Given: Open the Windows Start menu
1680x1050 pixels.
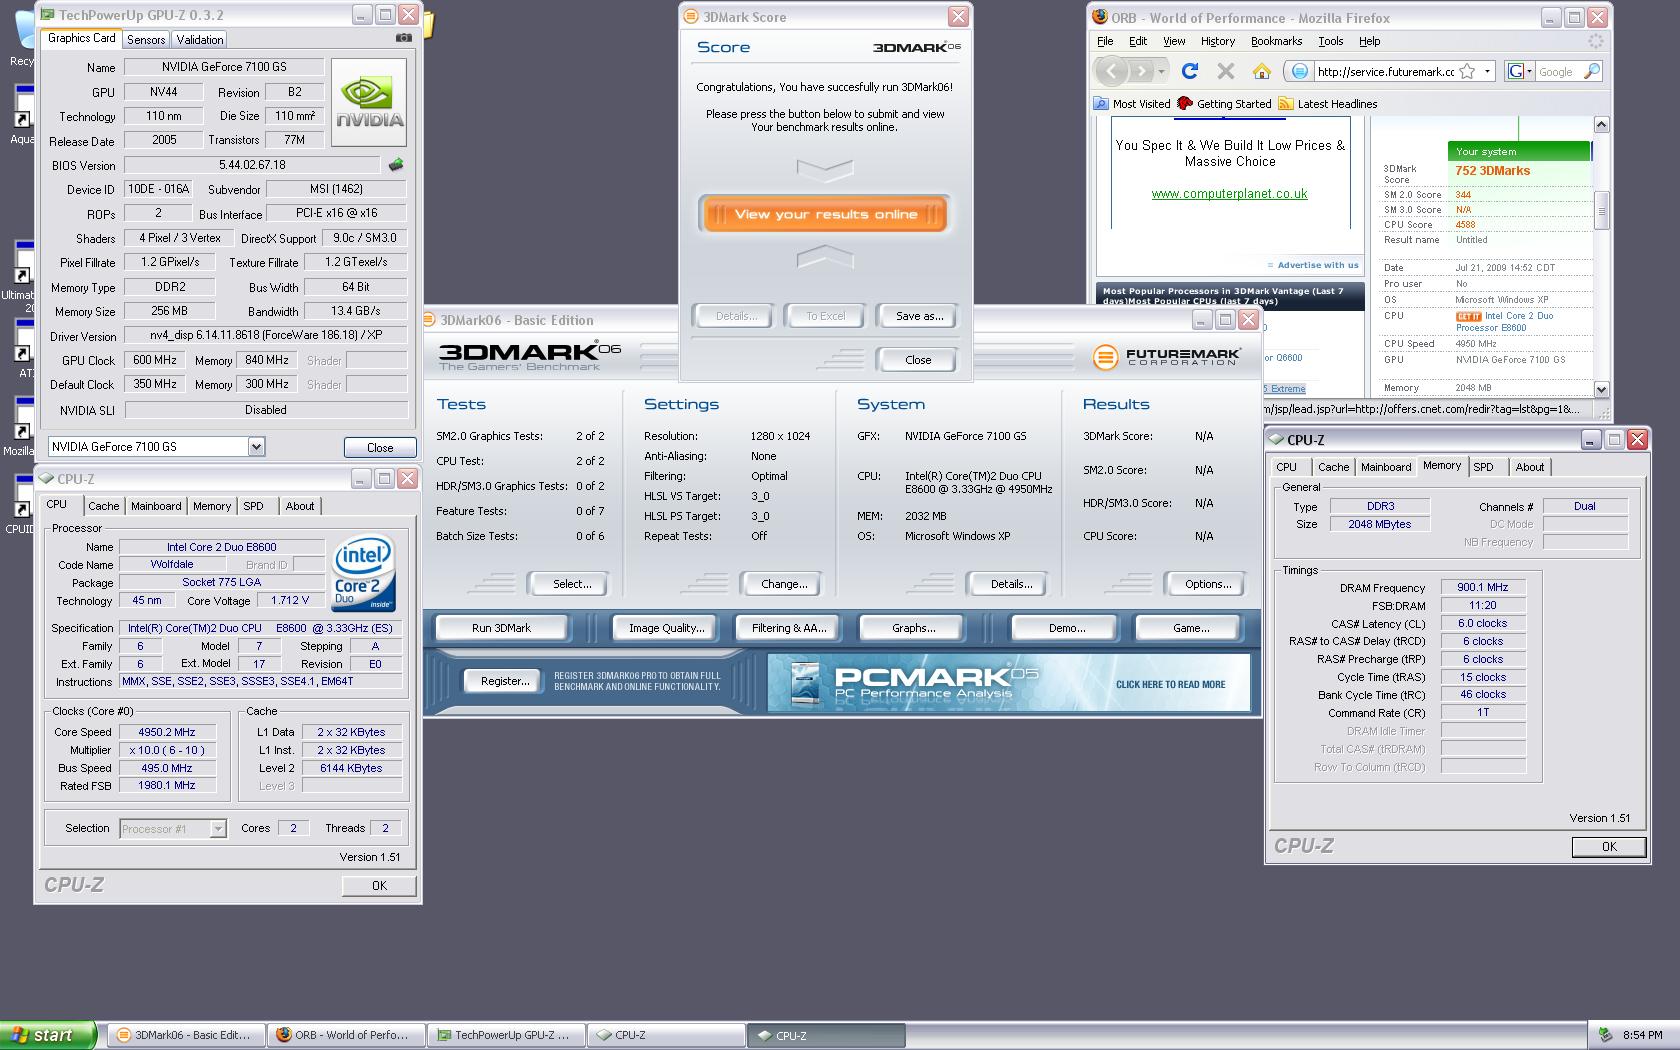Looking at the screenshot, I should (48, 1035).
